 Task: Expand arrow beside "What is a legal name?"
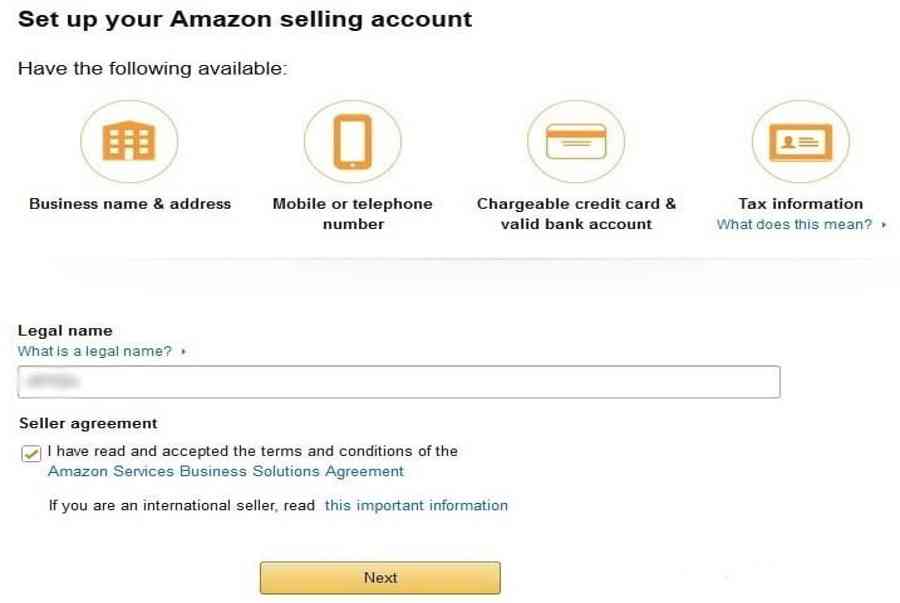184,352
